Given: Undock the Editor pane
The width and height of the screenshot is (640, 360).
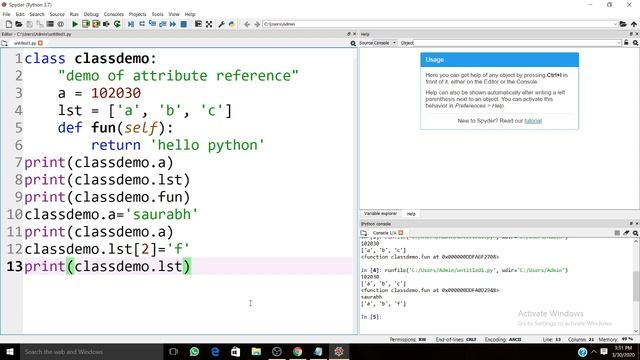Looking at the screenshot, I should pyautogui.click(x=349, y=34).
